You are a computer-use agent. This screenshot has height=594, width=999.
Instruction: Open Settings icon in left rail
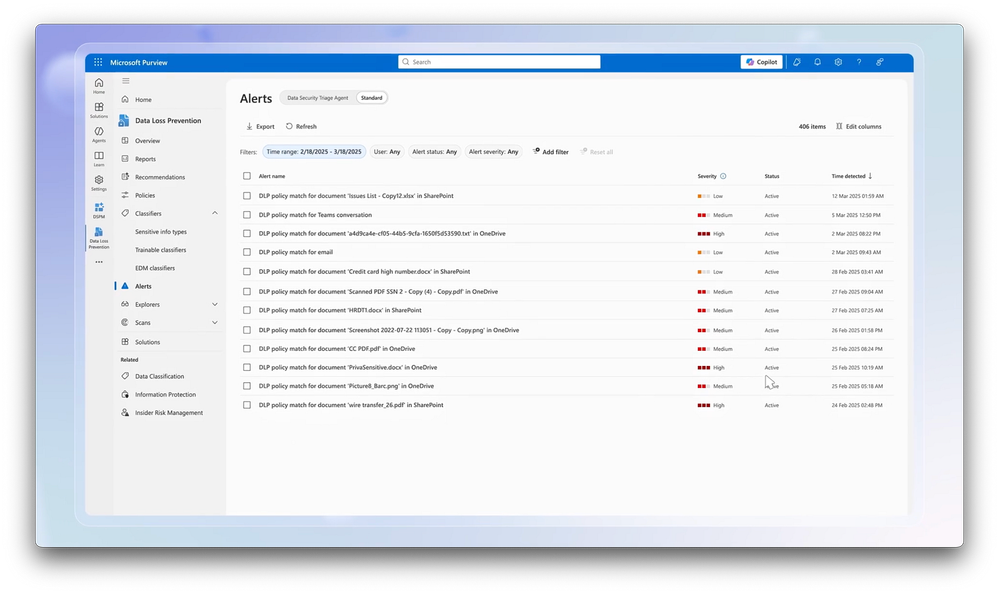point(99,183)
